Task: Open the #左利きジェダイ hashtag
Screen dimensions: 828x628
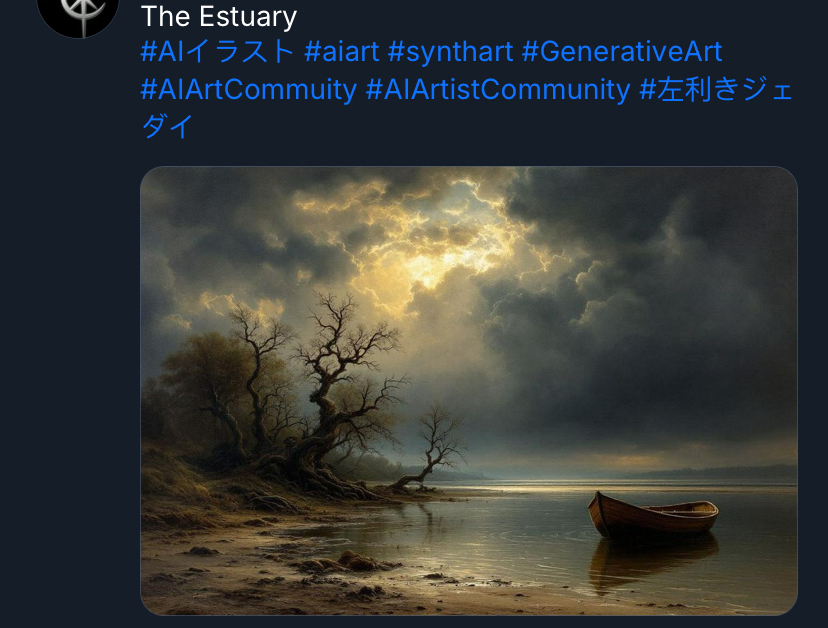Action: 716,89
